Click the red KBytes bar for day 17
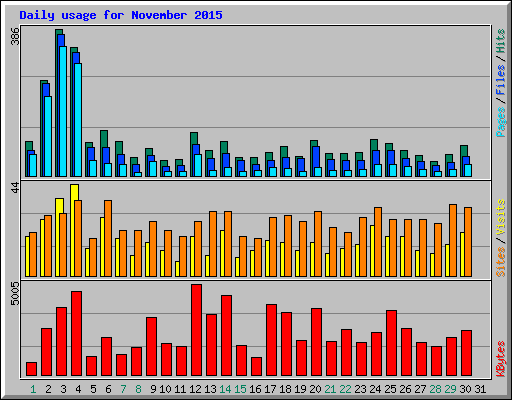512x400 pixels. pos(272,340)
